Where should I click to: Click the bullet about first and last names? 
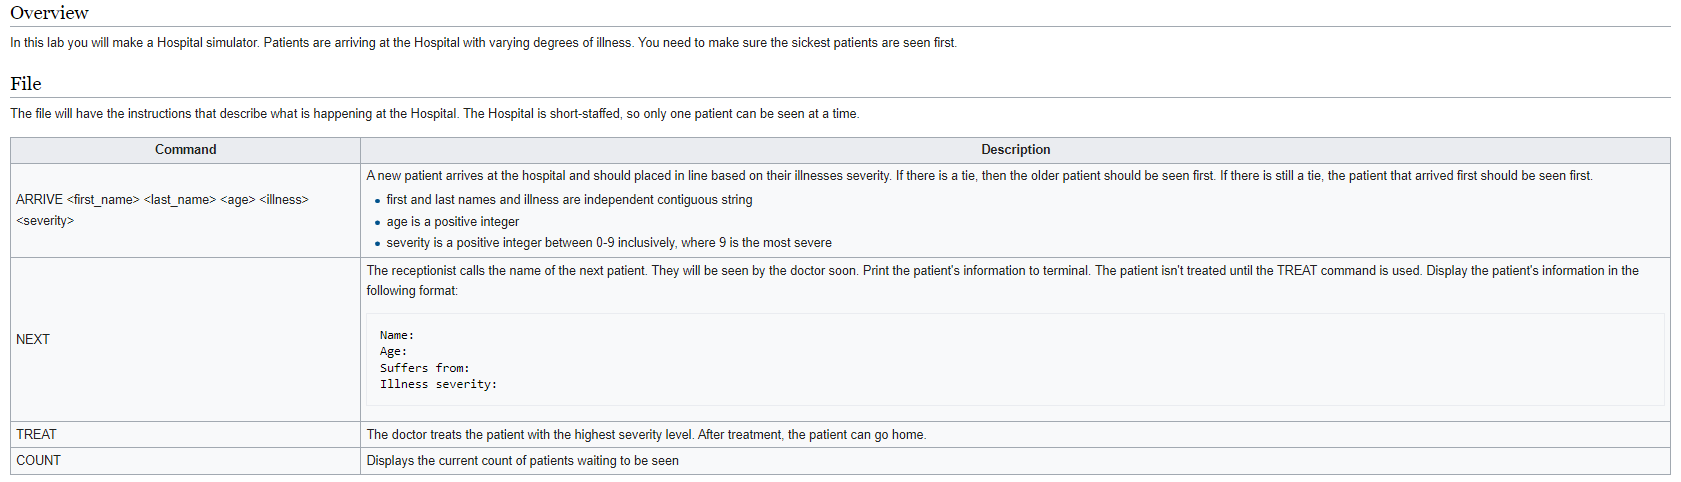click(569, 200)
